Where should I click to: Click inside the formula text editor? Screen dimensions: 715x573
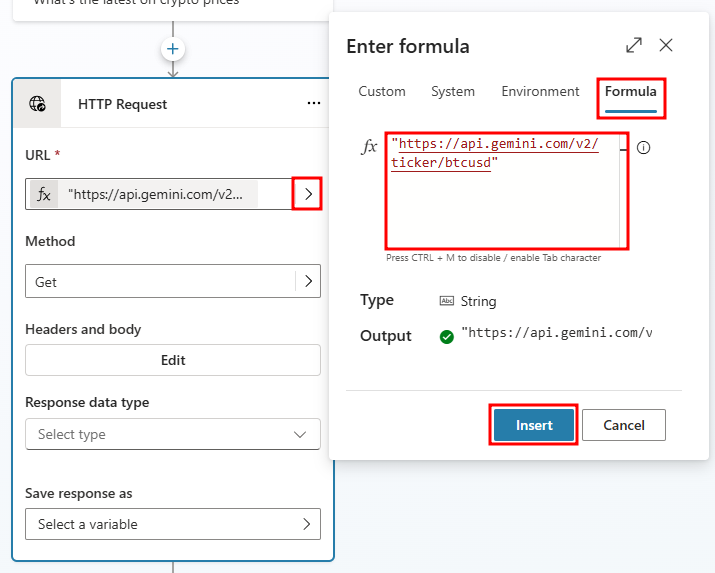click(505, 191)
